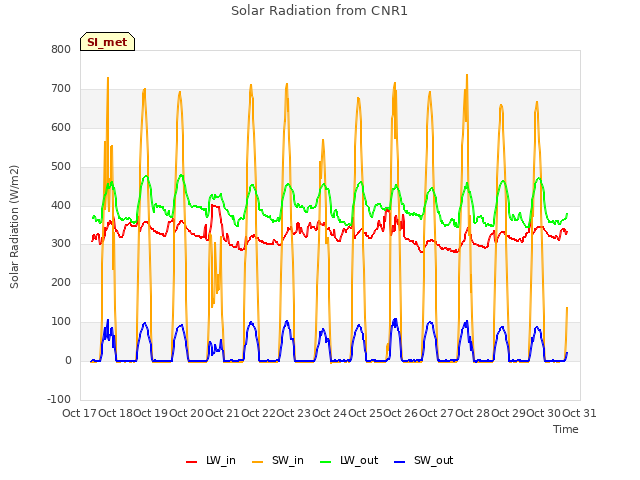Image resolution: width=640 pixels, height=480 pixels.
Task: Click the Oct 24 x-axis tick label
Action: pos(329,413)
